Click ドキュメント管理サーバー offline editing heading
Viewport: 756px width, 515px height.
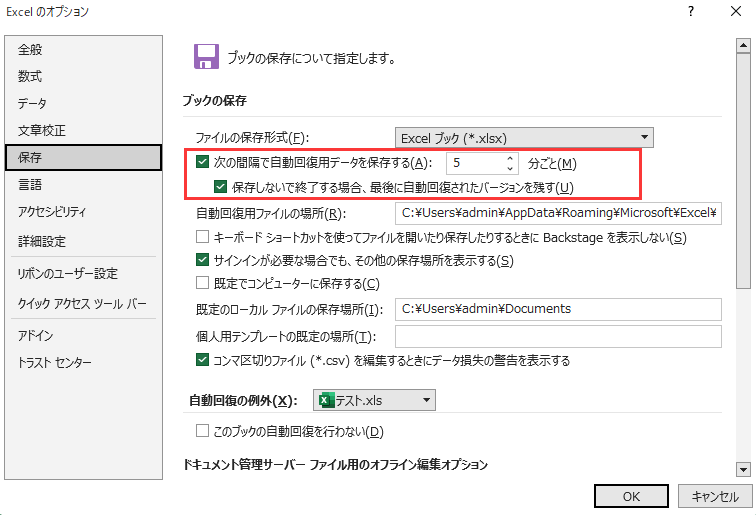[x=336, y=464]
